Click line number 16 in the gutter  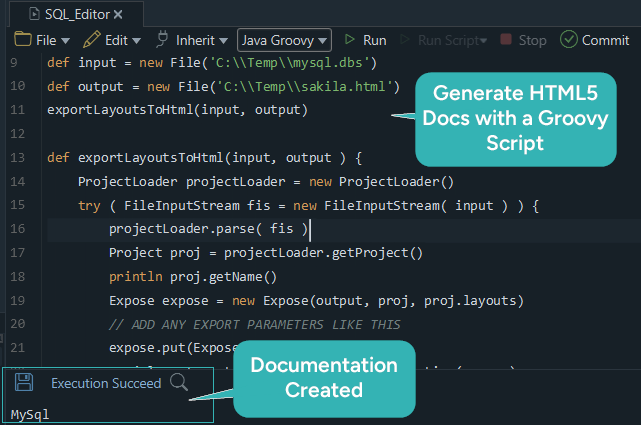coord(18,228)
